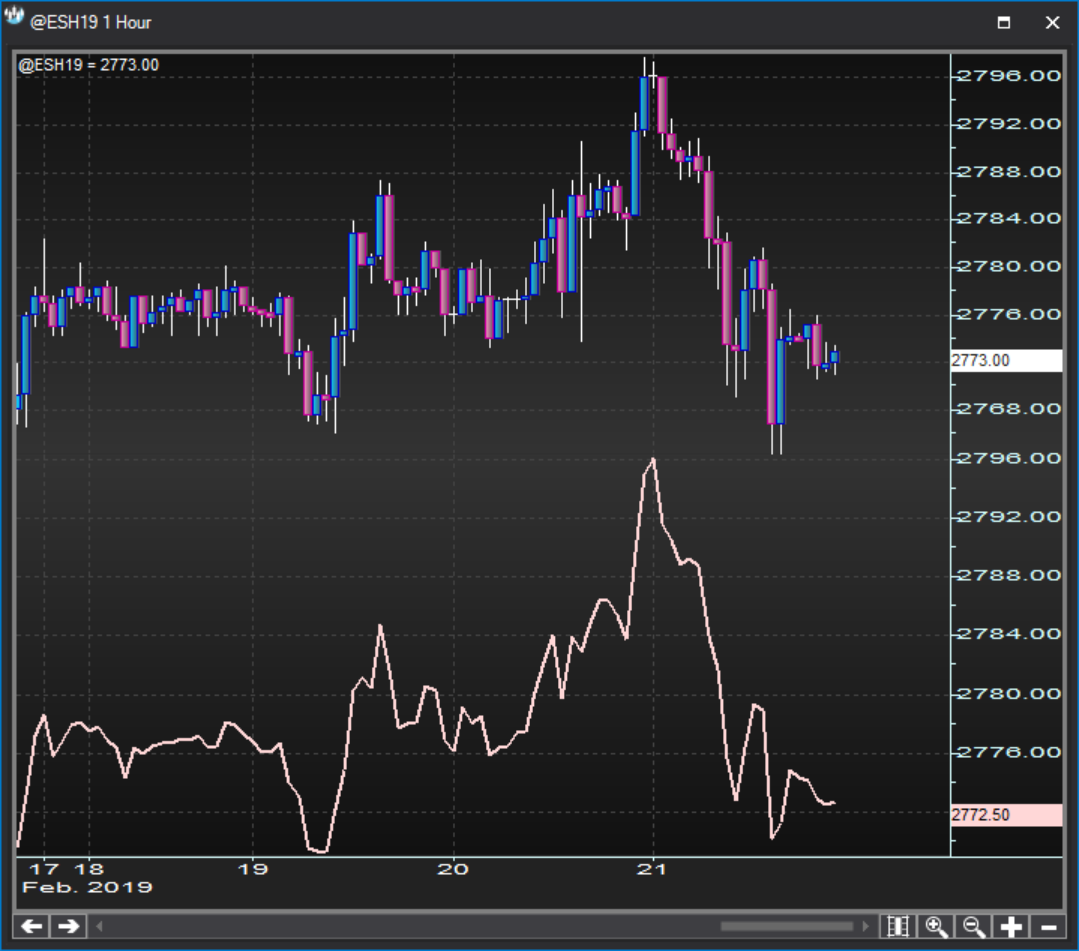Click the '@ESH19 1 Hour' window title
The height and width of the screenshot is (951, 1079).
pyautogui.click(x=91, y=23)
